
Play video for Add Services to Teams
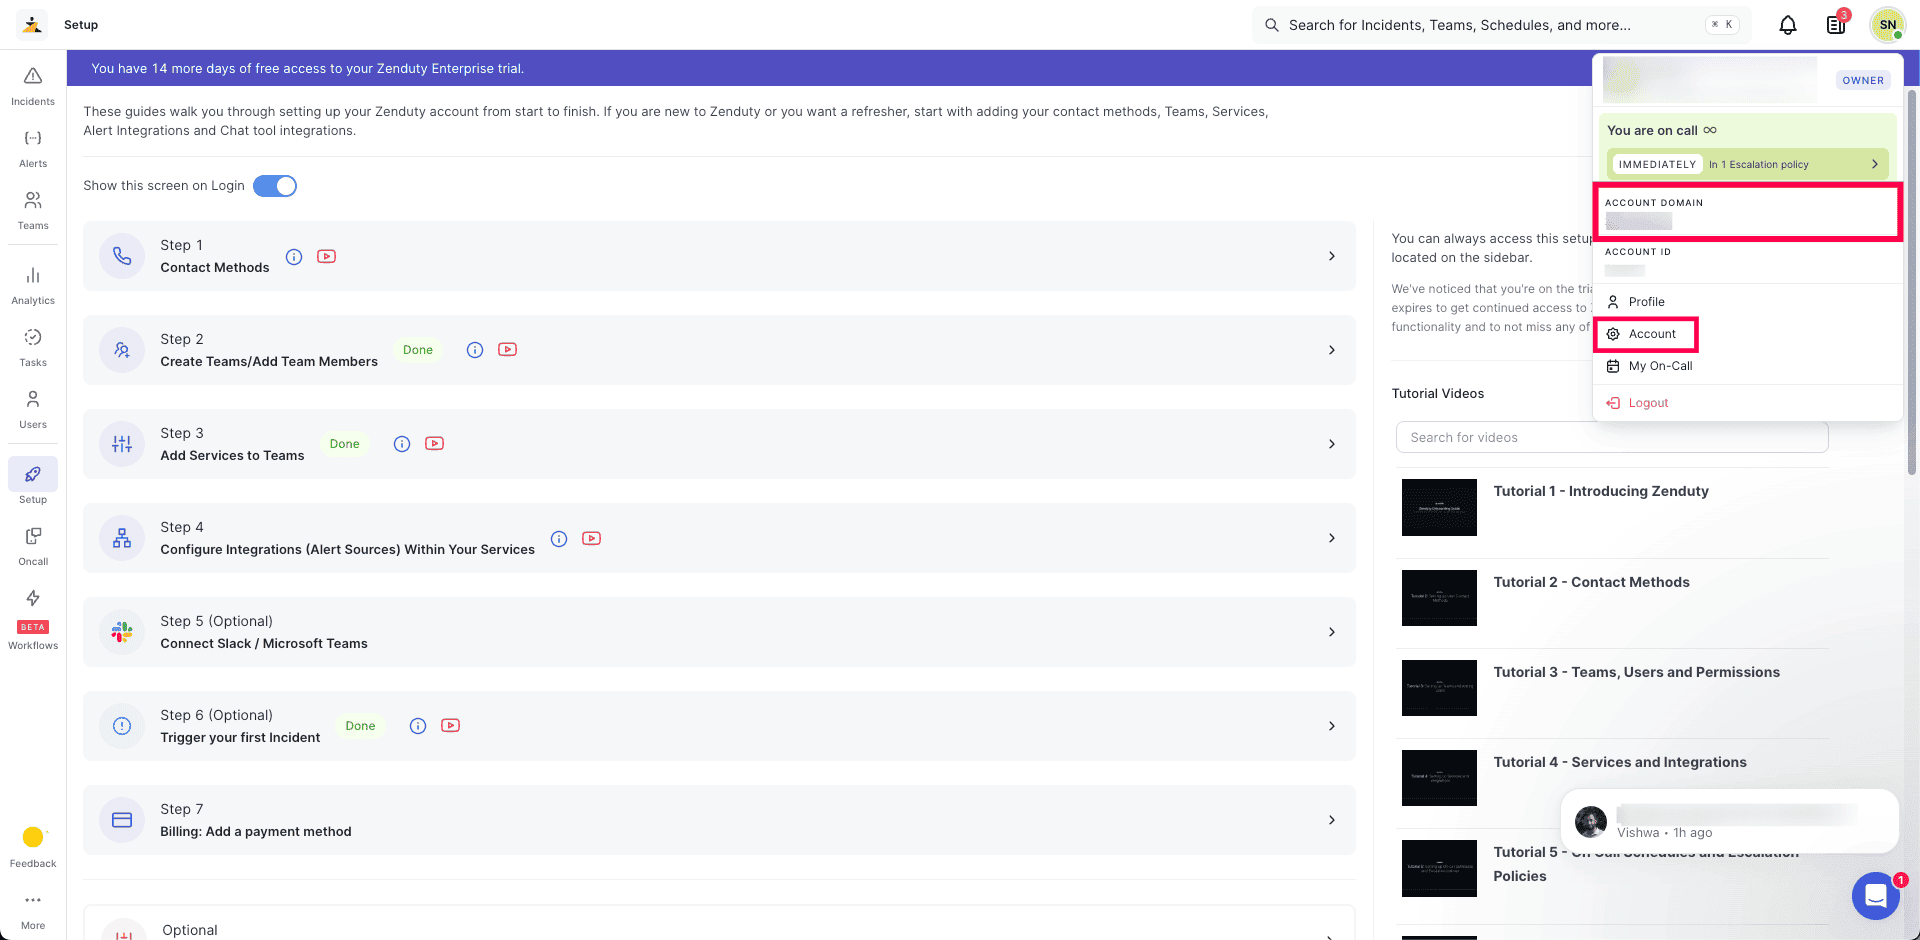pos(434,444)
